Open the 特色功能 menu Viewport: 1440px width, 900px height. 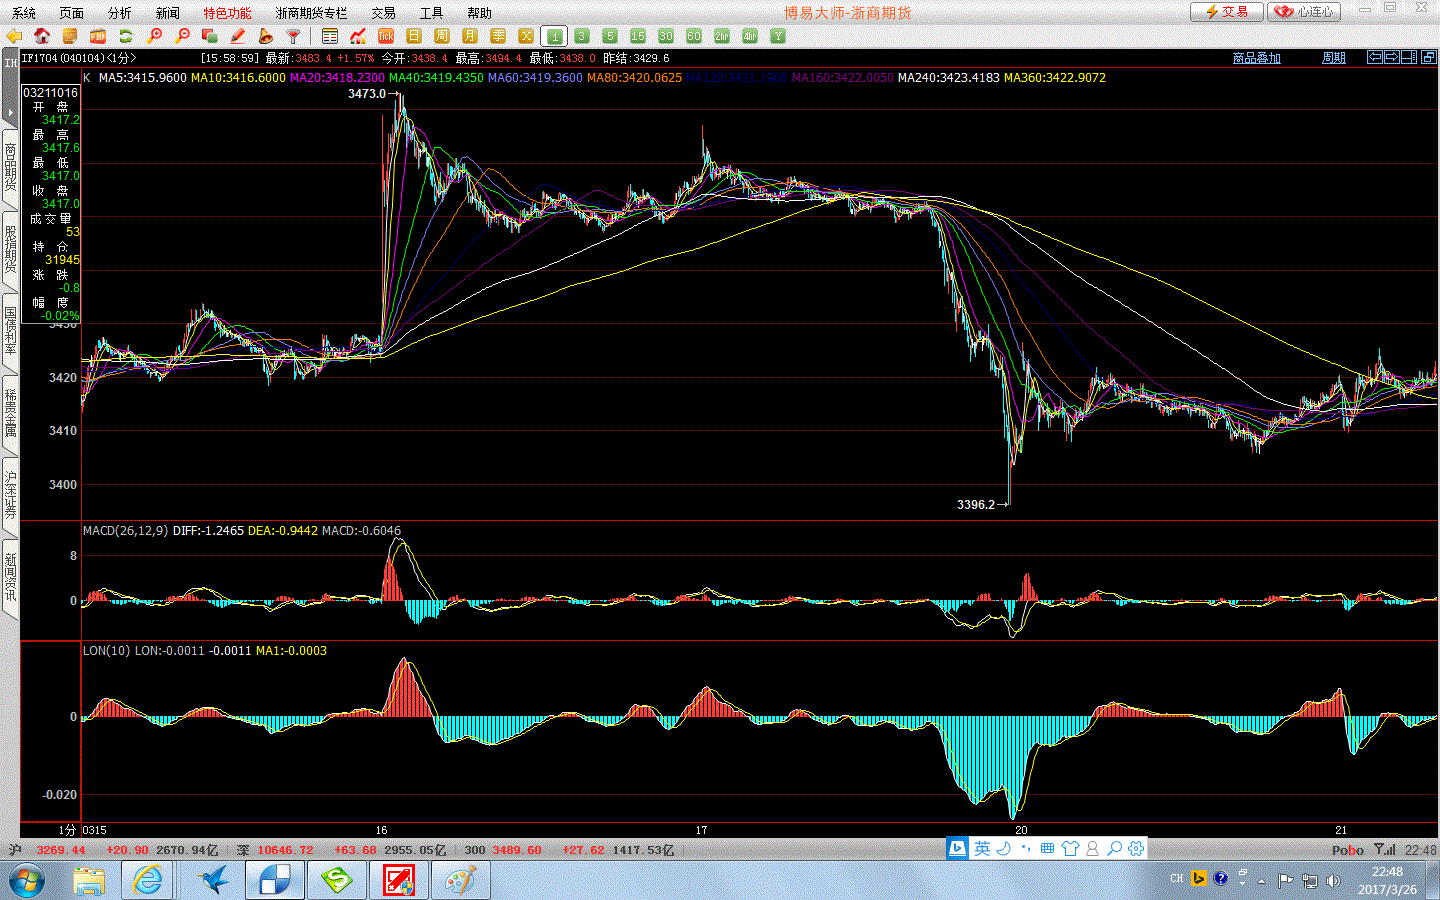click(x=228, y=13)
